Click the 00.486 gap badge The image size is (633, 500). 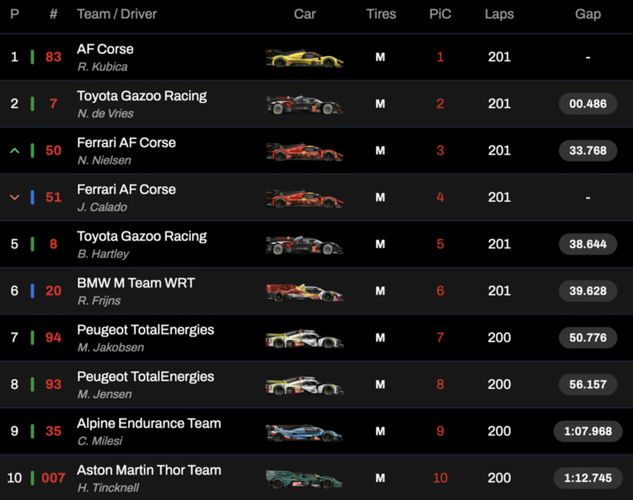click(588, 104)
